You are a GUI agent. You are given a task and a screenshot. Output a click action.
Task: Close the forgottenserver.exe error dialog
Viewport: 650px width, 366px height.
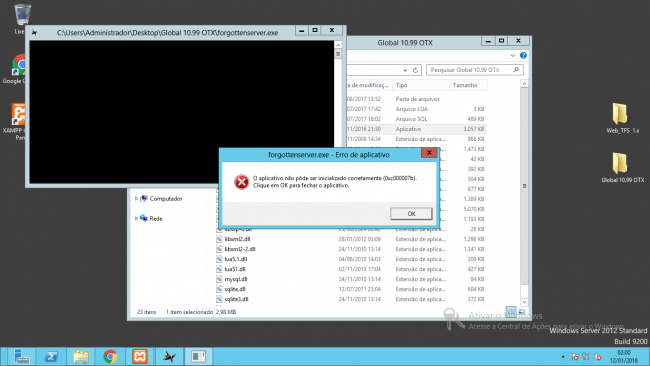point(429,153)
